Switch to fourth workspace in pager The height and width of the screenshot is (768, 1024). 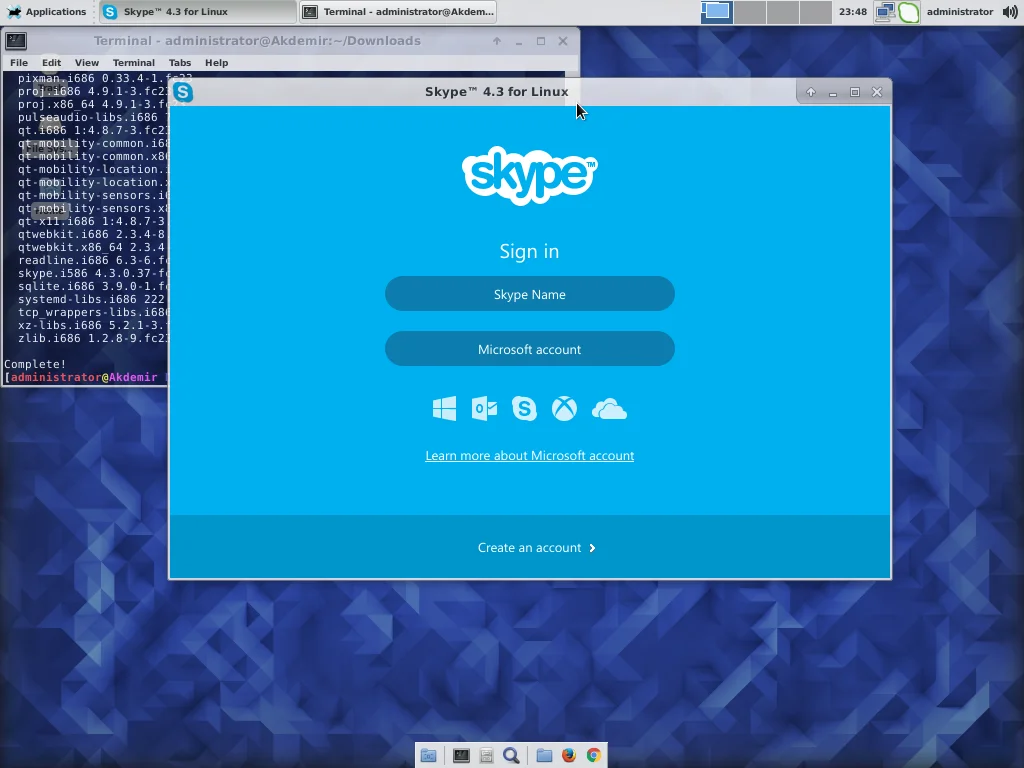pos(815,12)
